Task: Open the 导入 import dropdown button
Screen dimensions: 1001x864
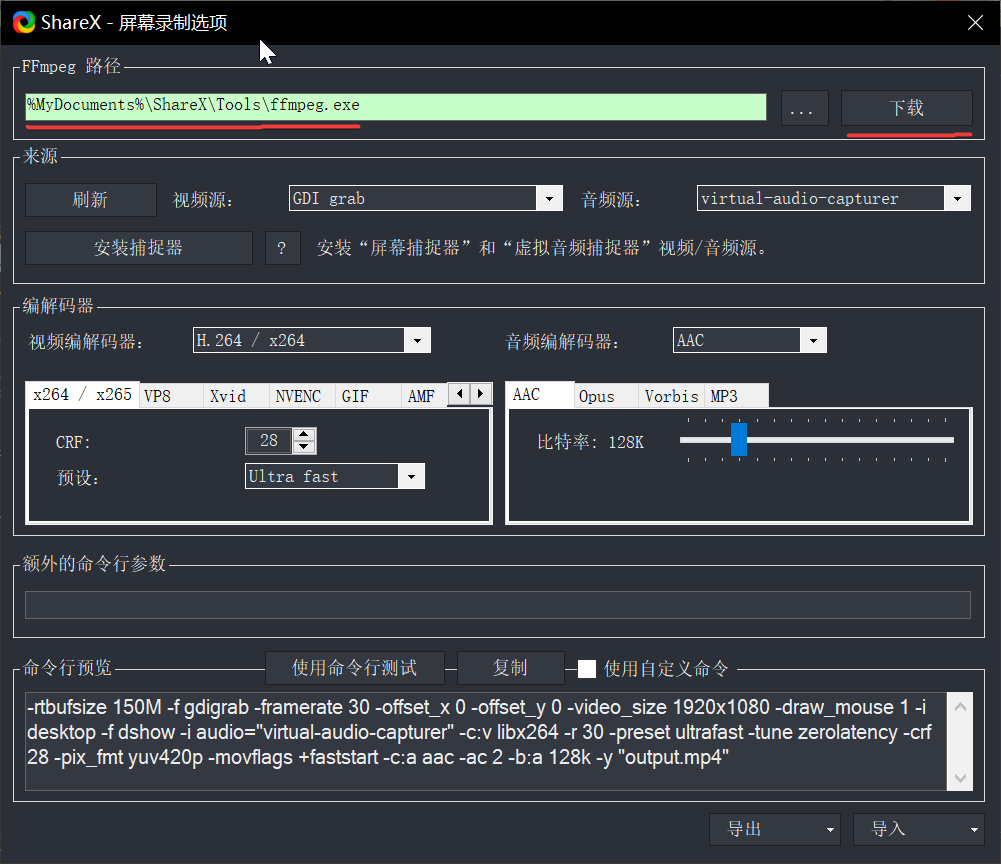Action: pos(919,830)
